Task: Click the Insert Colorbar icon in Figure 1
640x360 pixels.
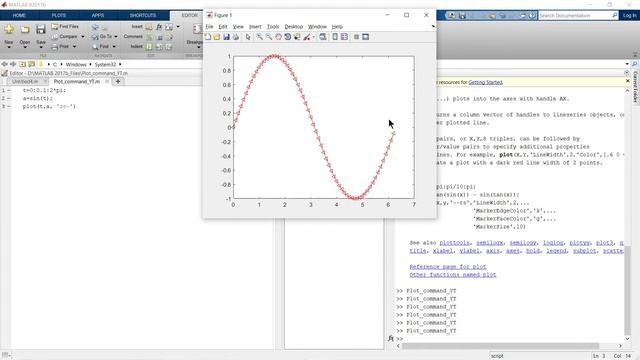Action: [x=335, y=37]
